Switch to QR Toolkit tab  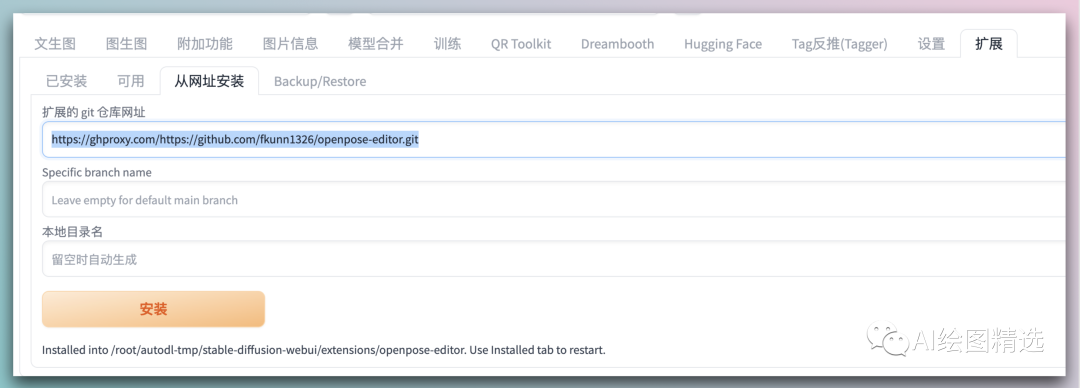tap(521, 44)
